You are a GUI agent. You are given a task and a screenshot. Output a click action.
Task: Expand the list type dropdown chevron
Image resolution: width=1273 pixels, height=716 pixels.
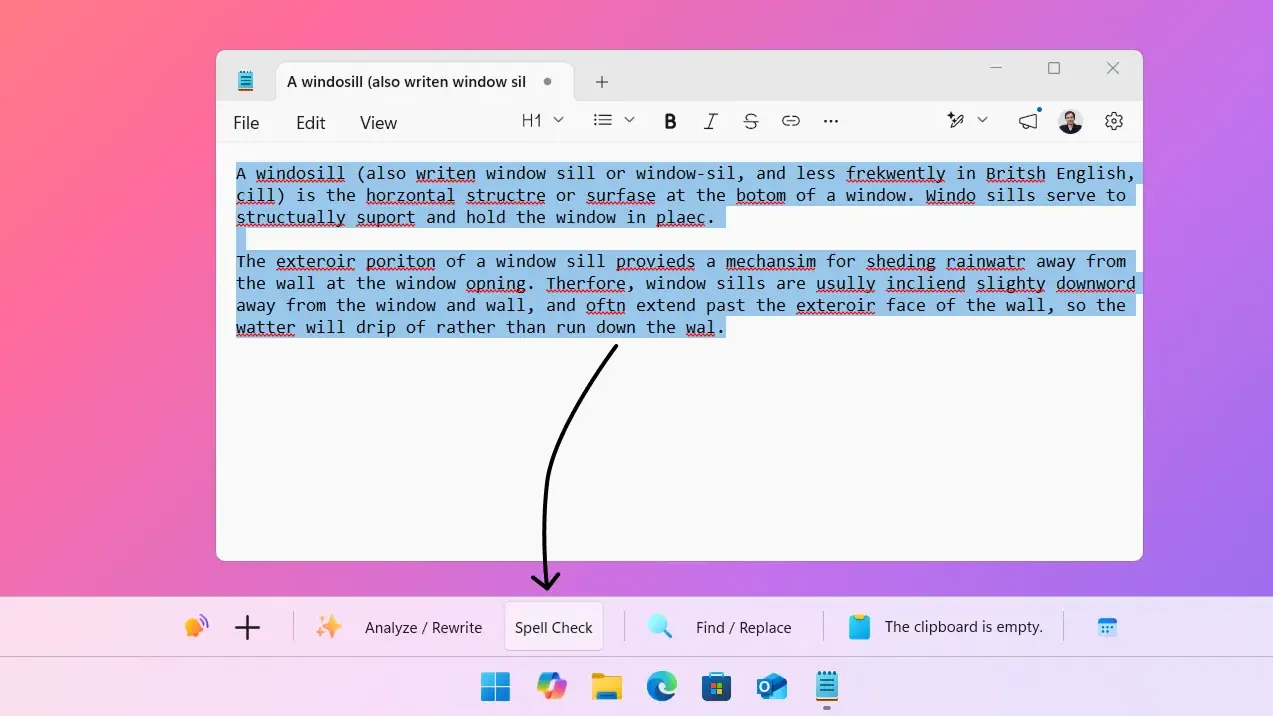click(x=629, y=120)
